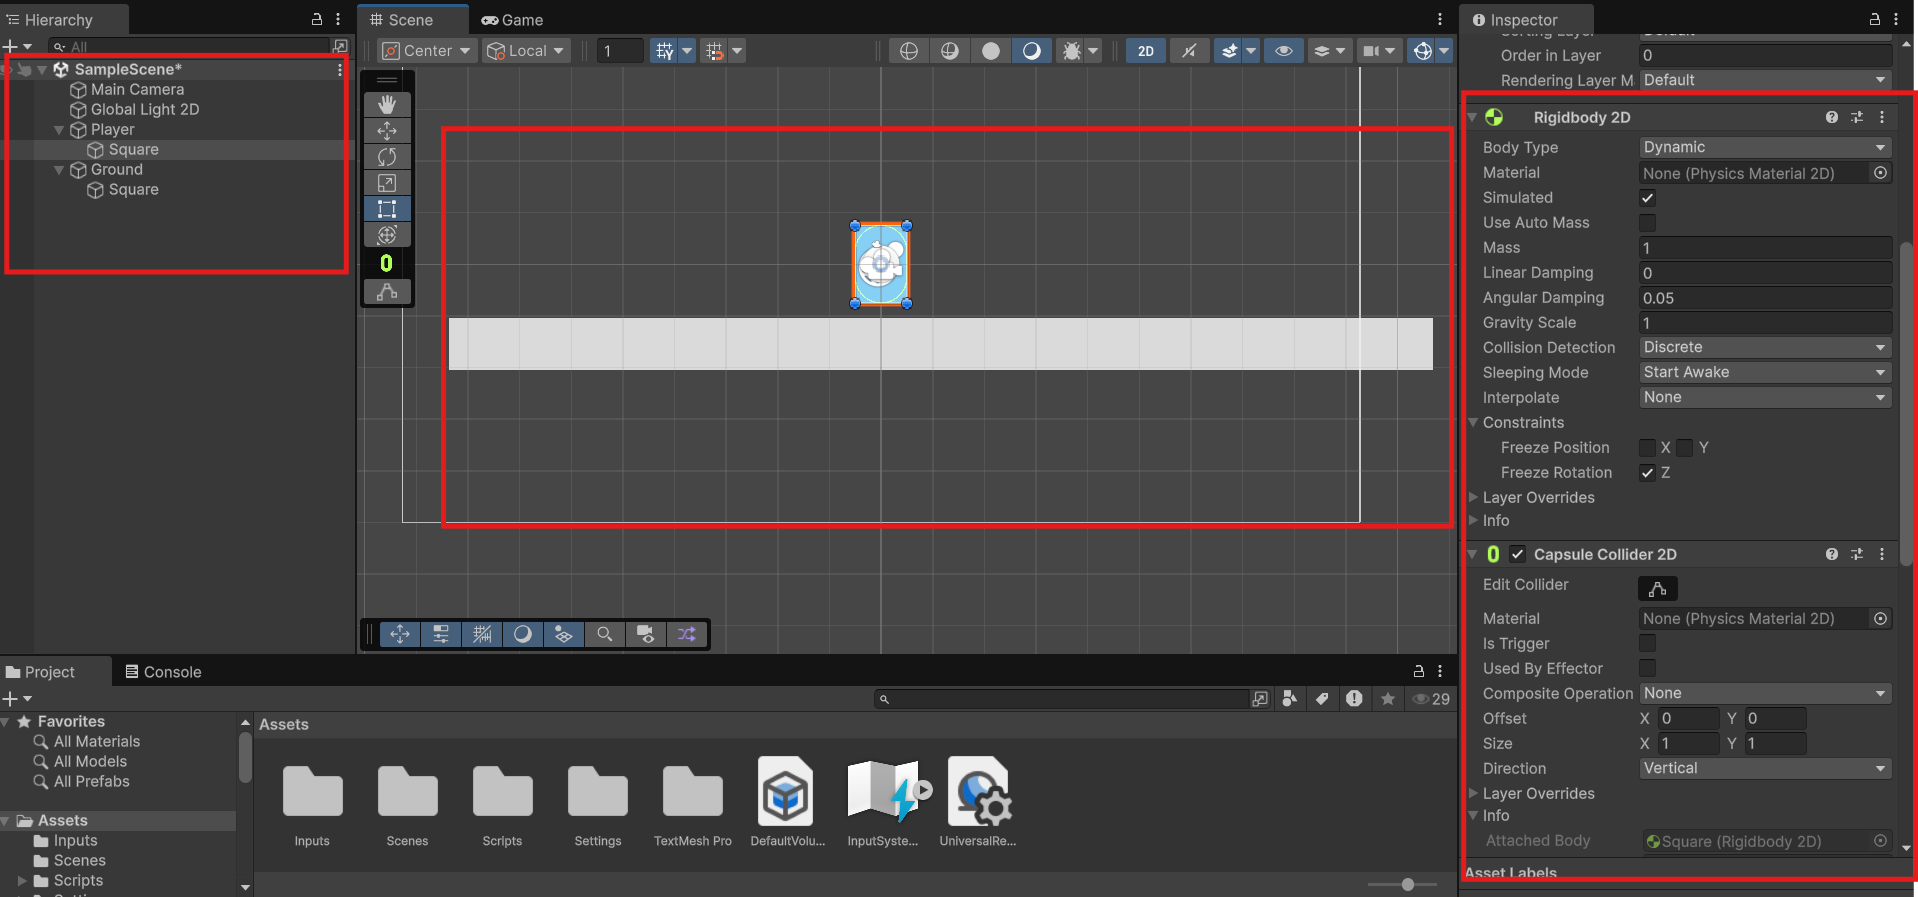Click the Gravity Scale field
The image size is (1918, 897).
pos(1765,323)
